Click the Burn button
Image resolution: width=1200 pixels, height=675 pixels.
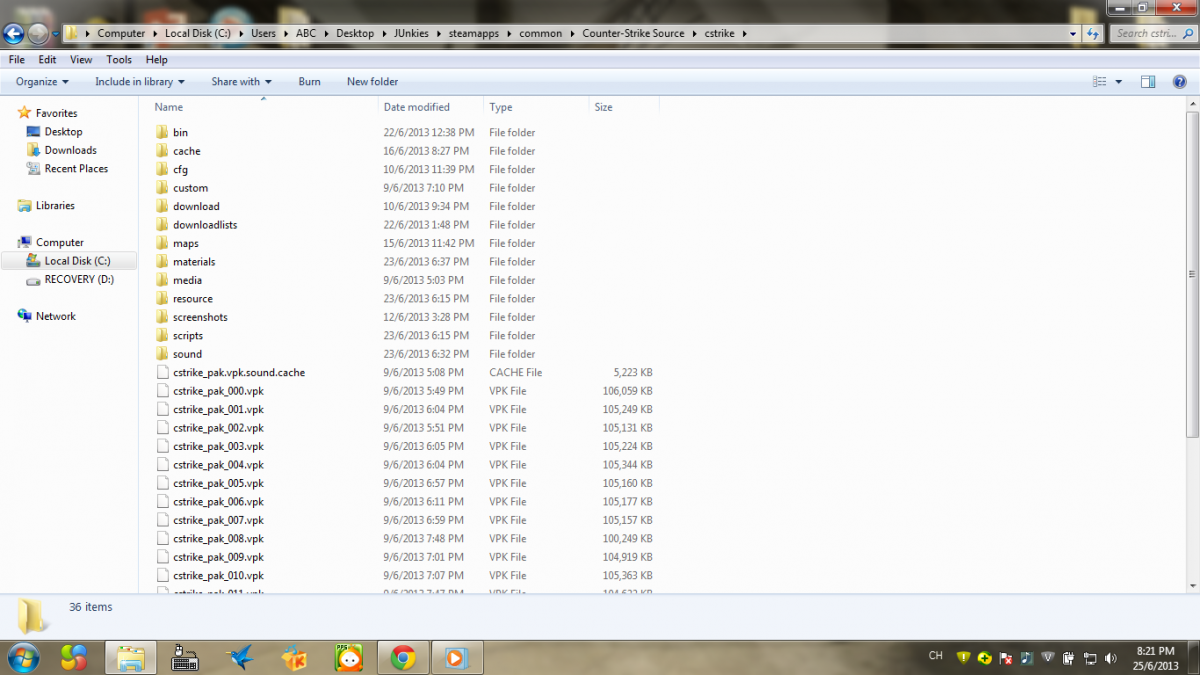310,82
